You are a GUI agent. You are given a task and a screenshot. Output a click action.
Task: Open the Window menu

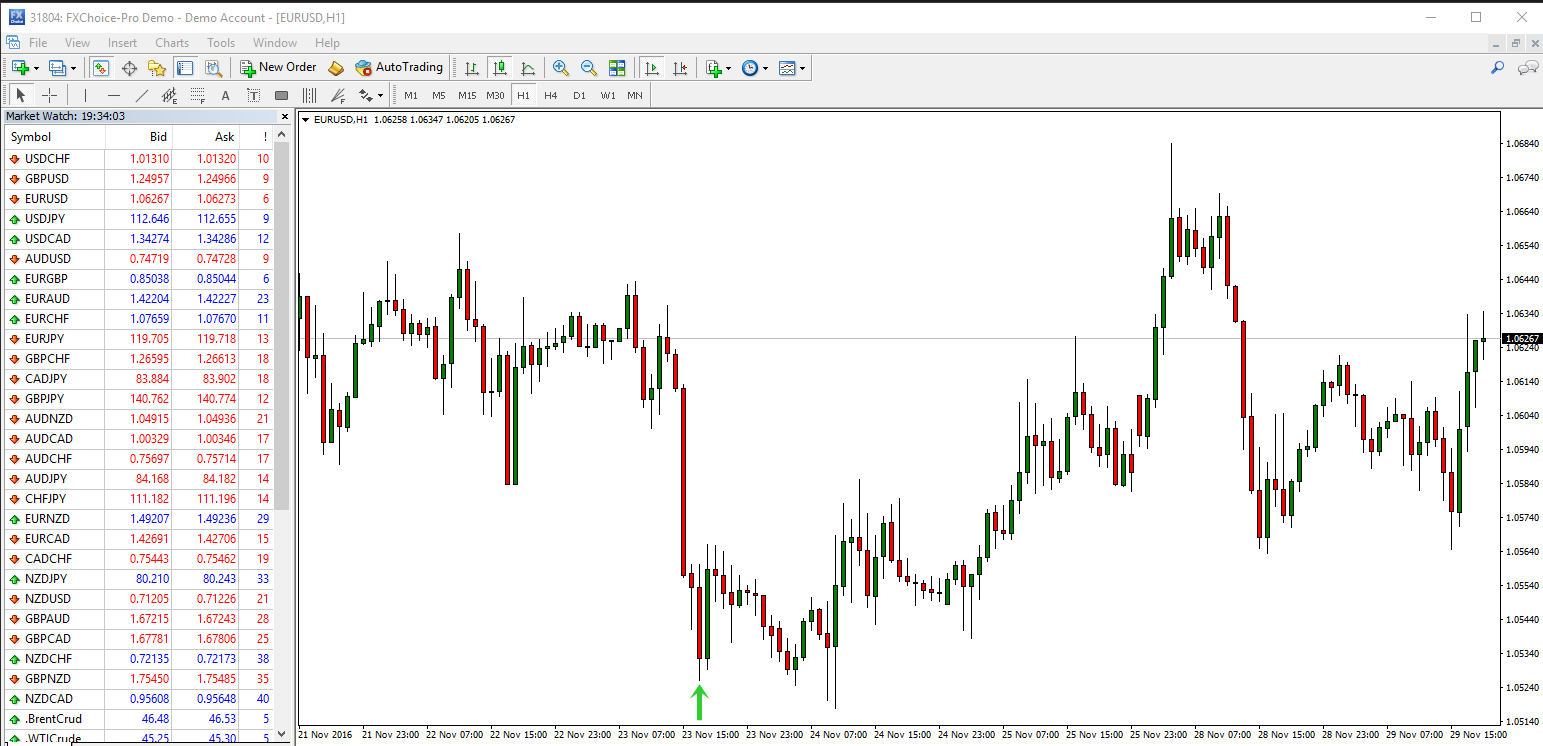point(275,43)
